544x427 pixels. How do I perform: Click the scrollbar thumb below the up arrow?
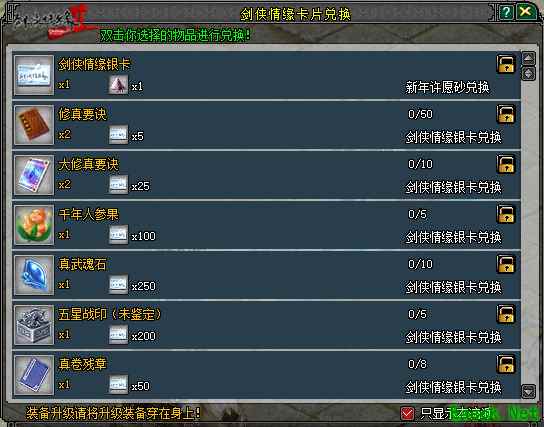tap(528, 74)
